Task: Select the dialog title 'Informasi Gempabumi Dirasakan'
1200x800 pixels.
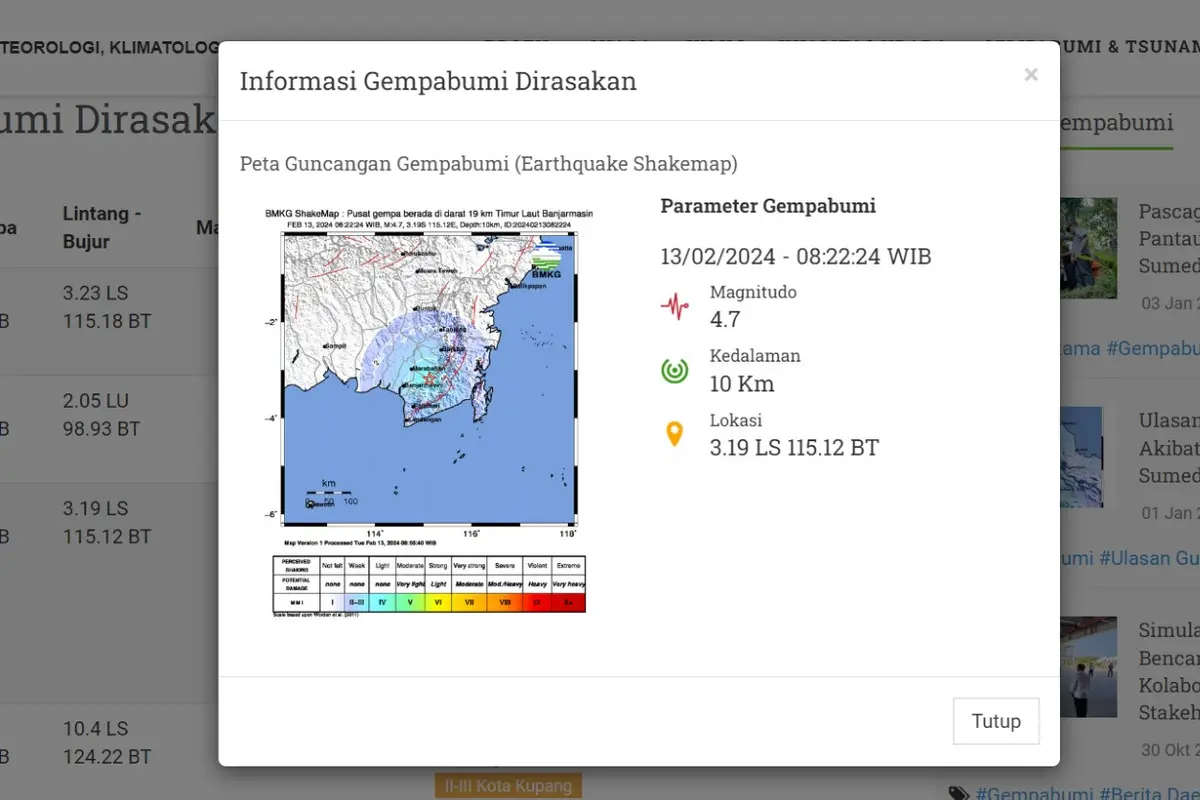Action: [x=438, y=81]
